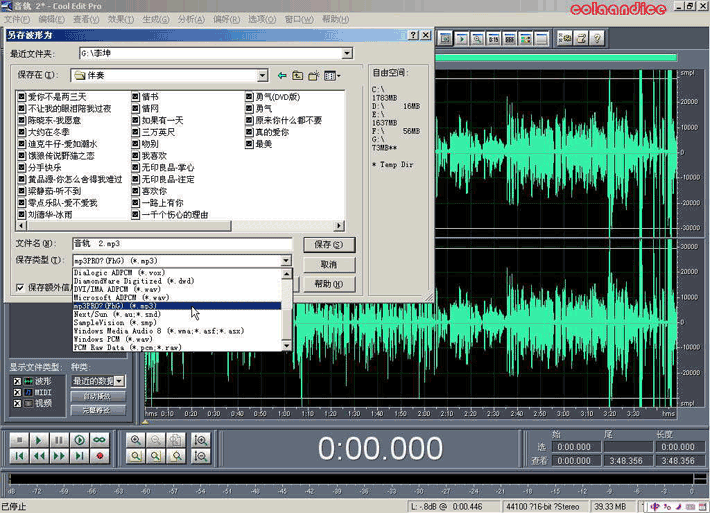
Task: Click the Create New Folder icon
Action: [314, 75]
